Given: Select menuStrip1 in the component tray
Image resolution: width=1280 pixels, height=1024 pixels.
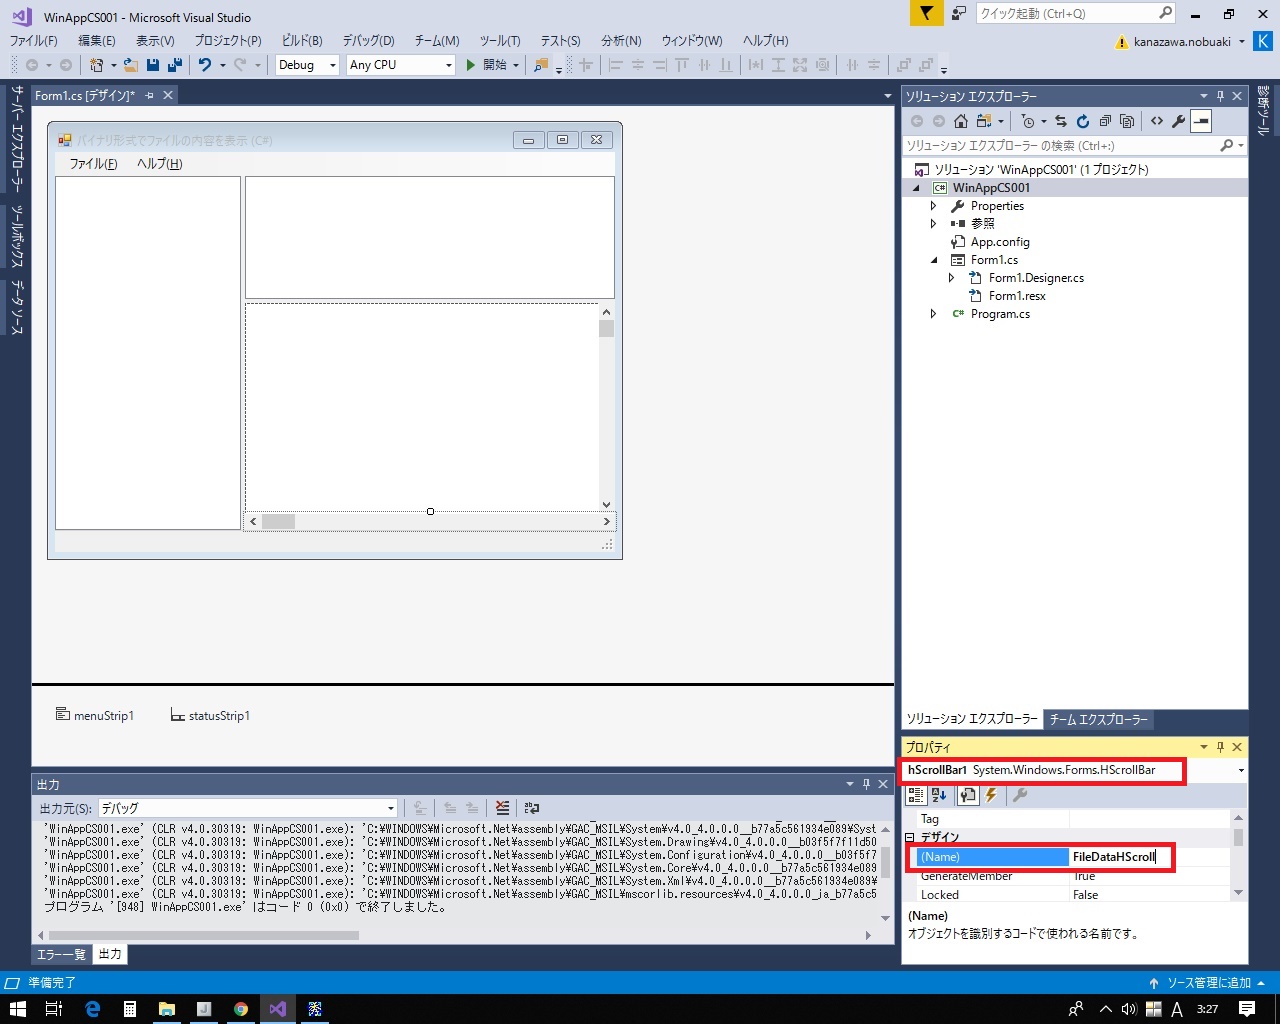Looking at the screenshot, I should click(95, 716).
